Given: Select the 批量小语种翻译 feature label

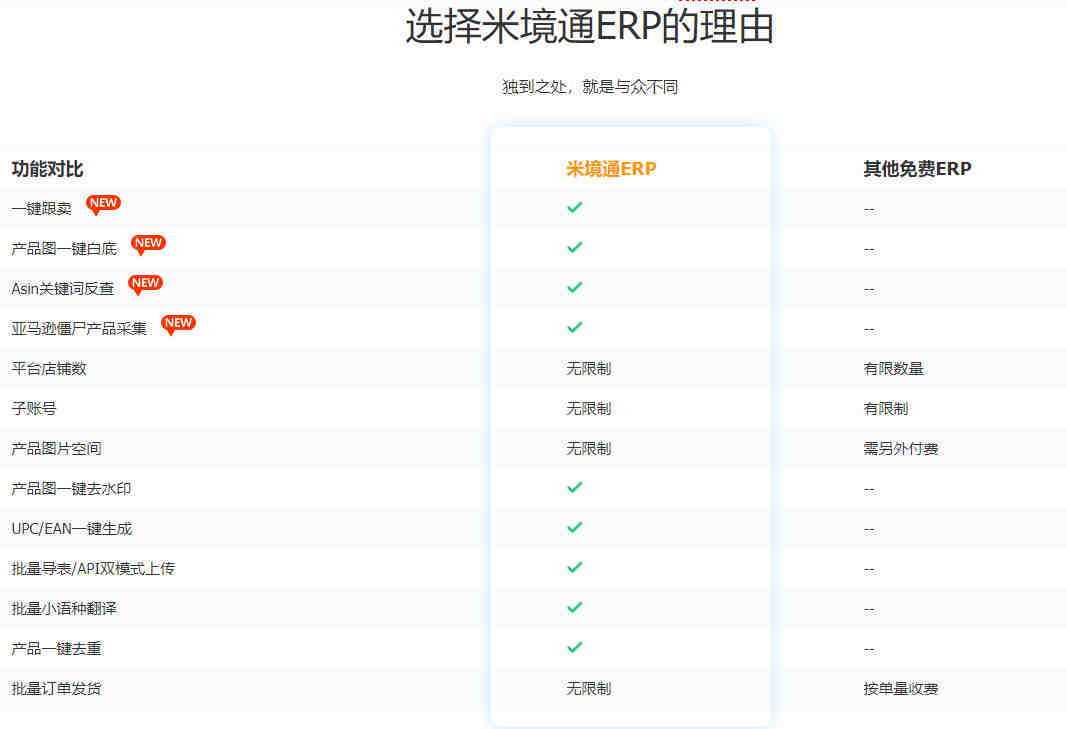Looking at the screenshot, I should [64, 609].
